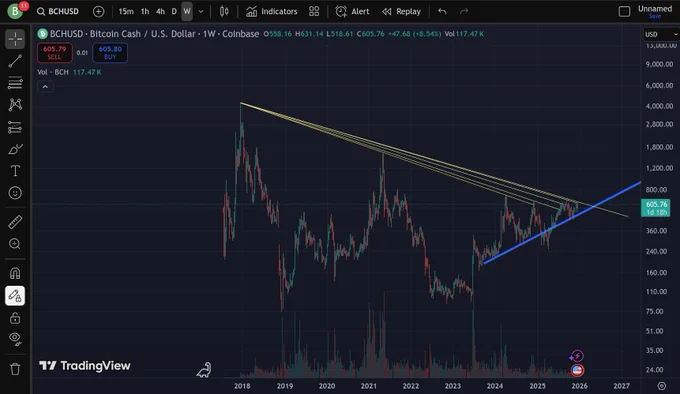The image size is (680, 394).
Task: Click the TradingView logo
Action: (85, 366)
